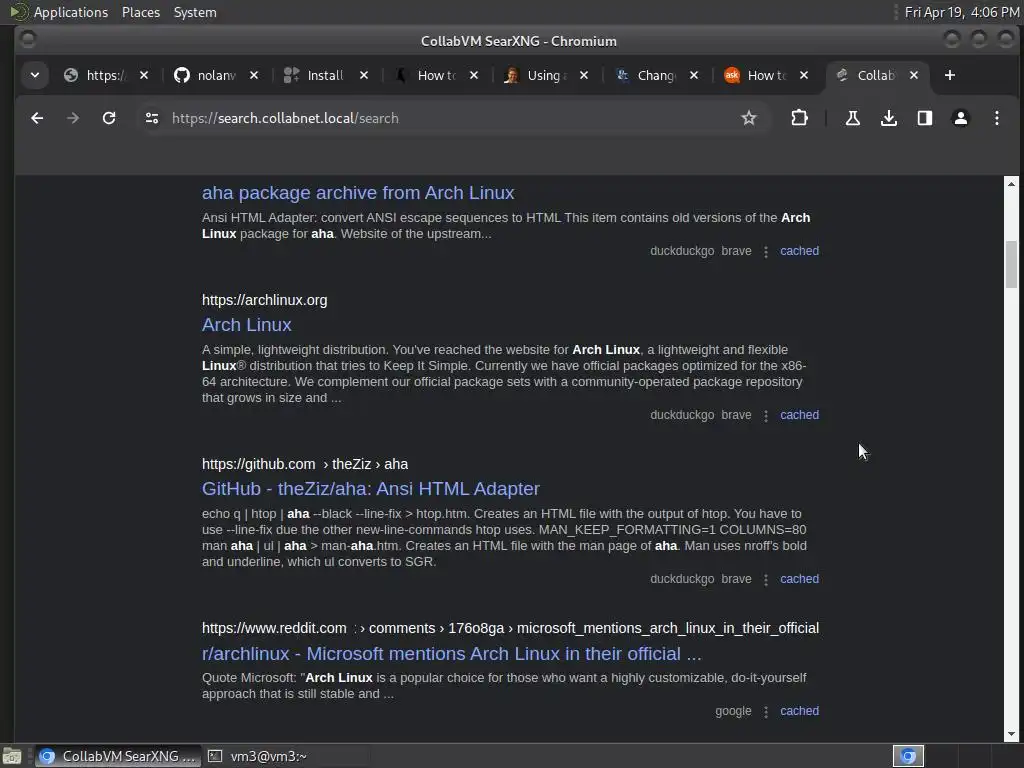
Task: Click the Chromium icon in the bottom-right panel
Action: pyautogui.click(x=908, y=756)
